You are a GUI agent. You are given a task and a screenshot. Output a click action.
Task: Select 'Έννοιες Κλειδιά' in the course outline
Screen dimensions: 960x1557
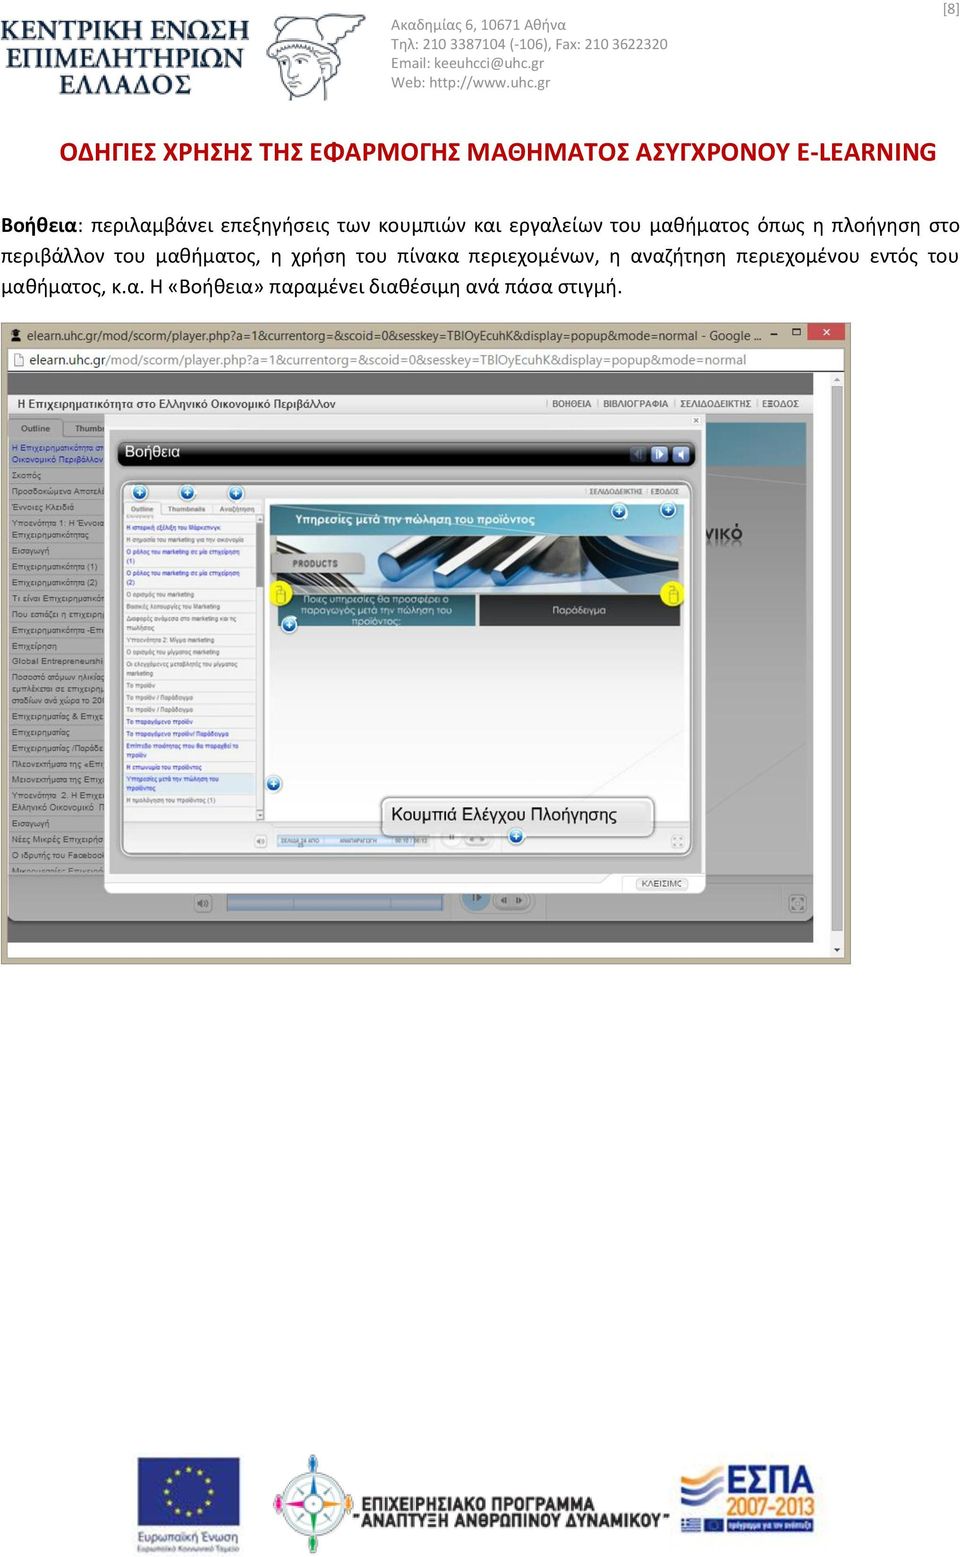[x=43, y=507]
